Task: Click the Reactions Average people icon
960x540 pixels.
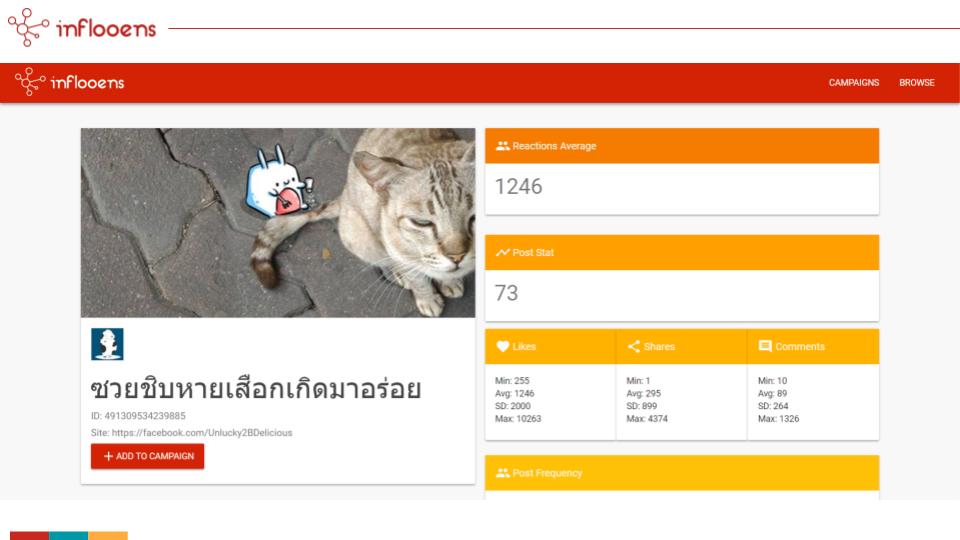Action: (x=503, y=146)
